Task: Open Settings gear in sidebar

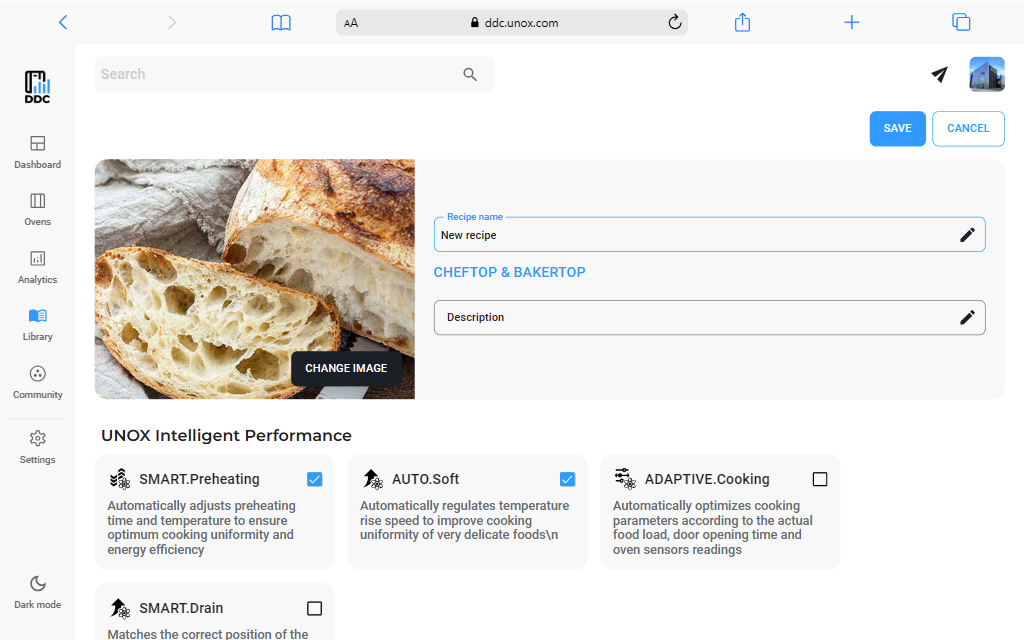Action: 37,439
